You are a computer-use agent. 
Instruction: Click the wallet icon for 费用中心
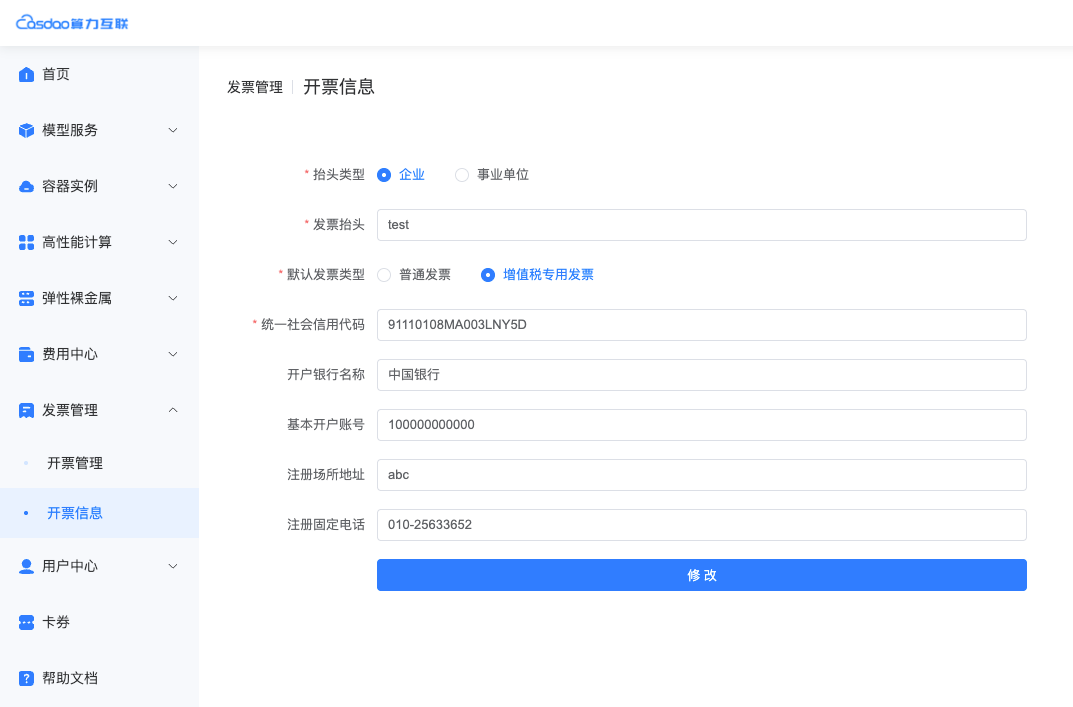pos(26,355)
